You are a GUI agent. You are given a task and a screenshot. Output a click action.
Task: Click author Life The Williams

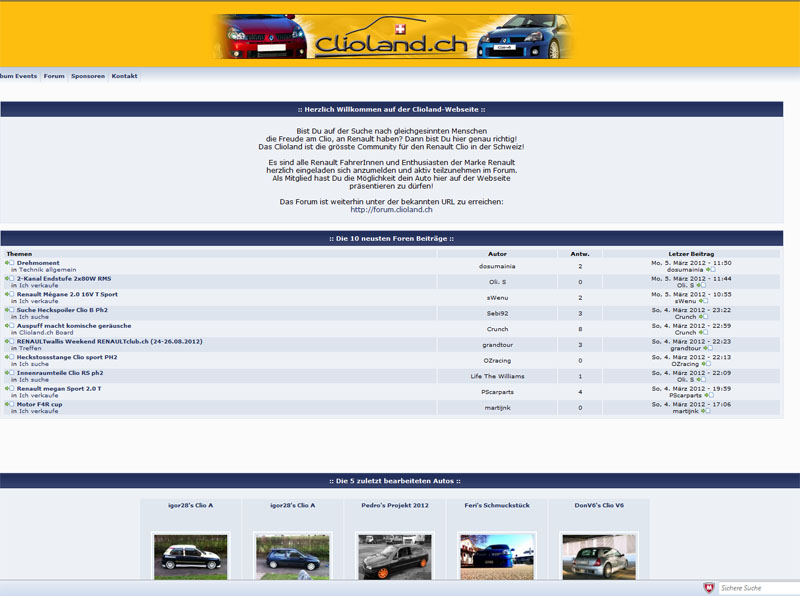click(x=497, y=376)
